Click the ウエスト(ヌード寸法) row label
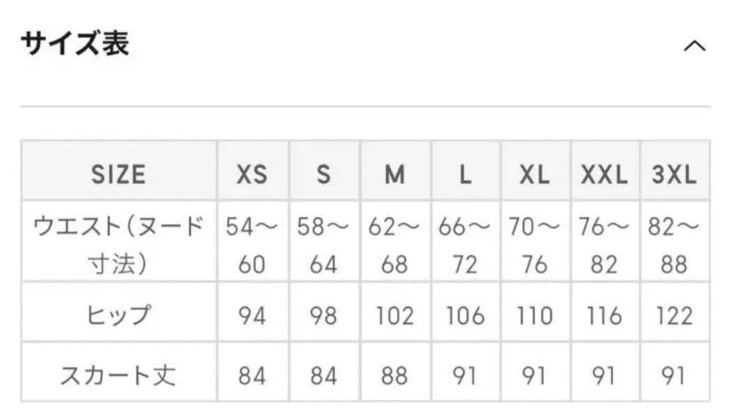The width and height of the screenshot is (729, 415). click(x=119, y=243)
